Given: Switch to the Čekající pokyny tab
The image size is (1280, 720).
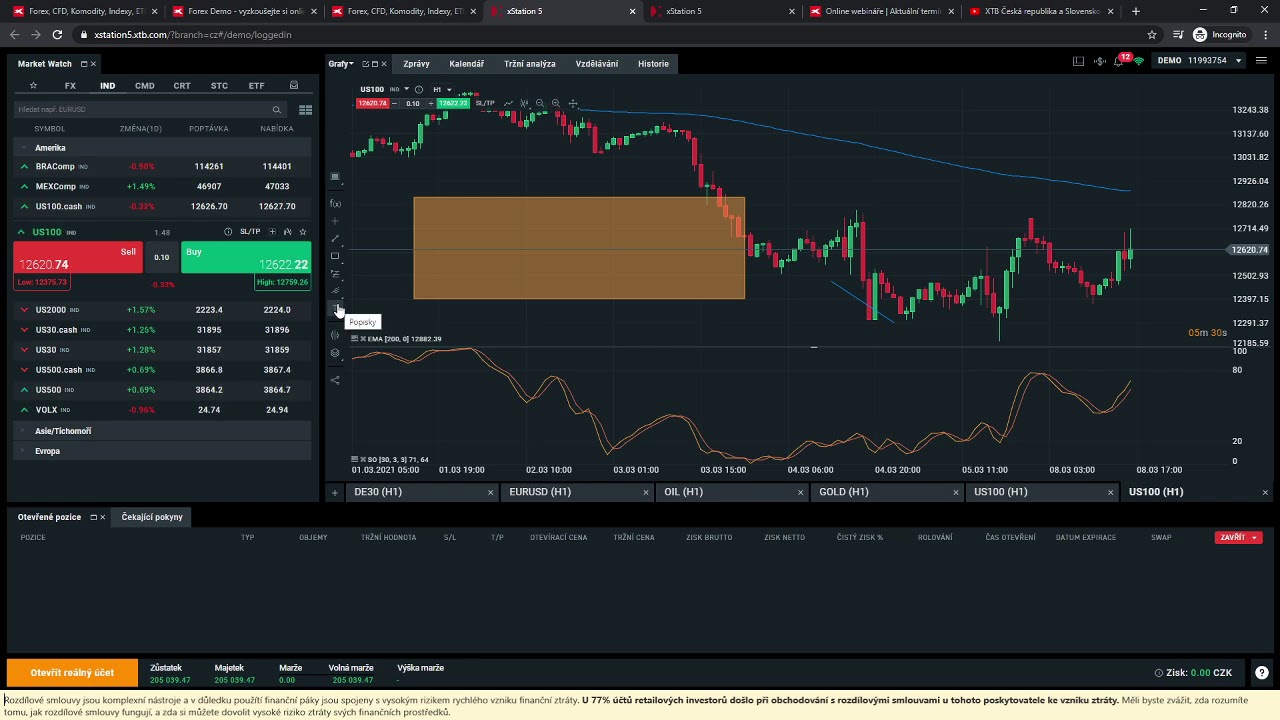Looking at the screenshot, I should [152, 517].
